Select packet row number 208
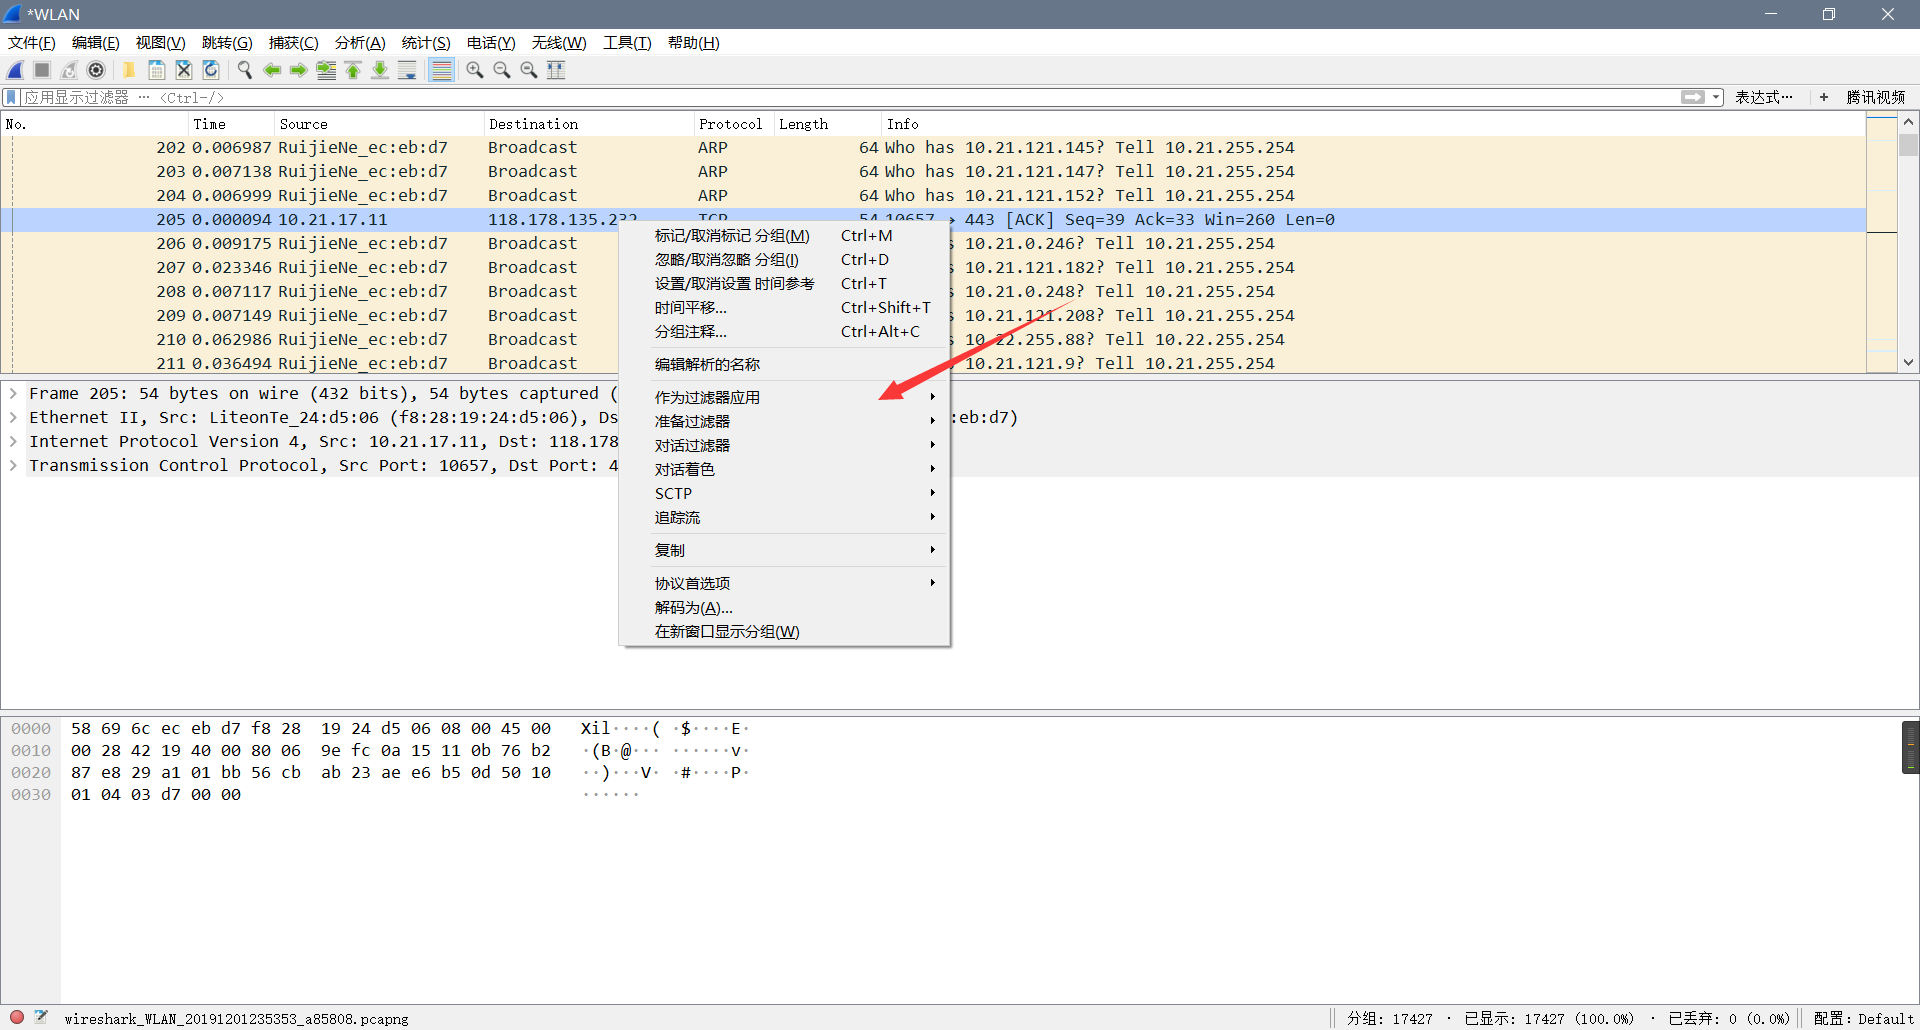The width and height of the screenshot is (1920, 1030). (933, 292)
